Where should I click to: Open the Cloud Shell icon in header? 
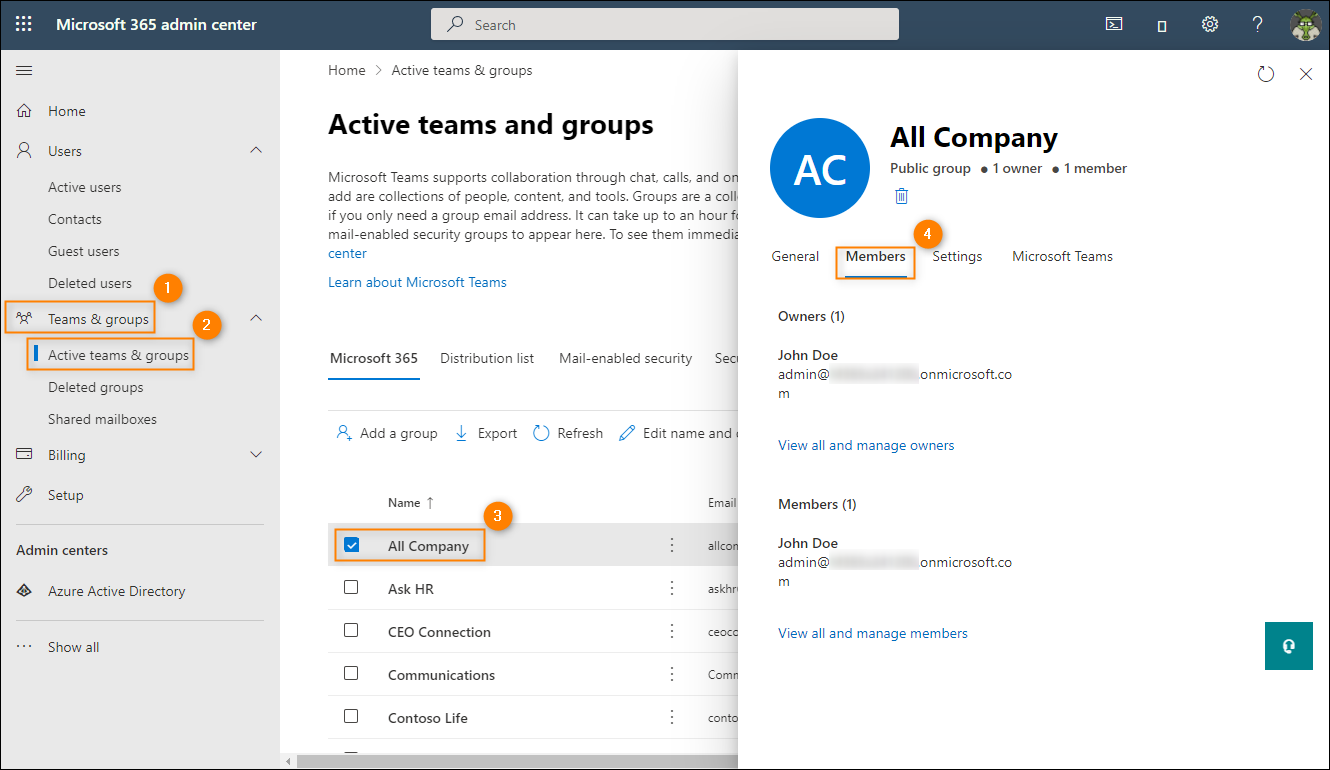click(x=1114, y=24)
